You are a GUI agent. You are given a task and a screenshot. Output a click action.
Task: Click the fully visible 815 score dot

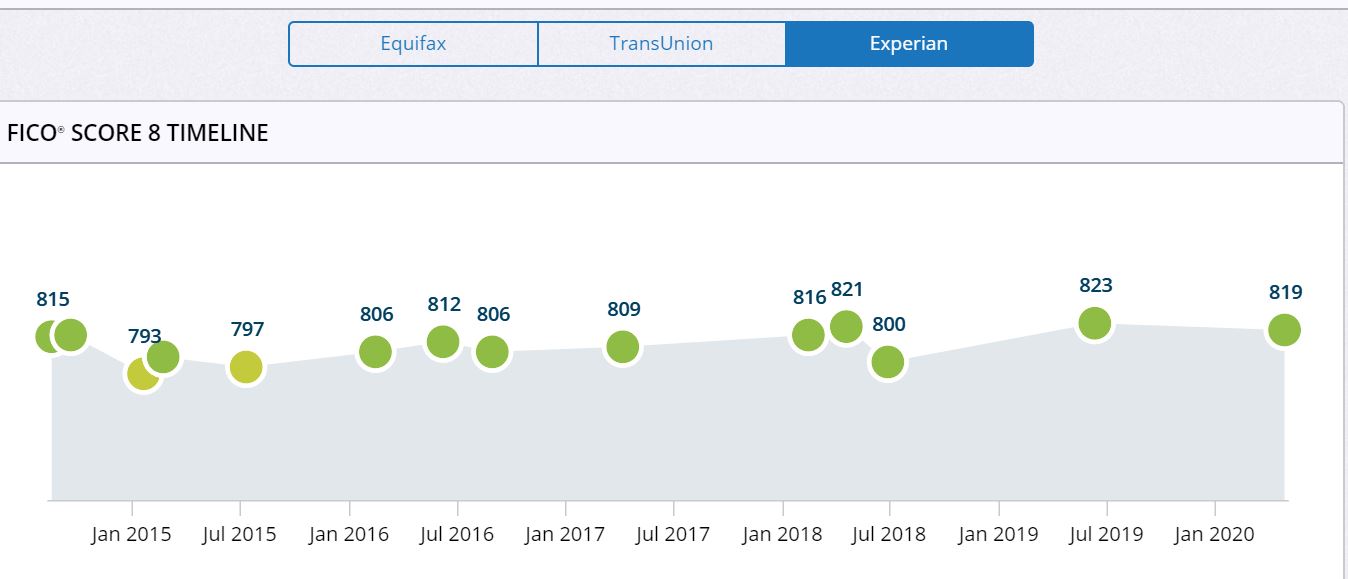(70, 335)
